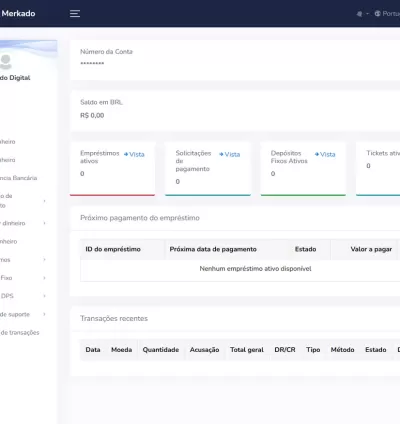The height and width of the screenshot is (424, 400).
Task: Expand the 'de suporte' sidebar chevron
Action: tap(44, 314)
